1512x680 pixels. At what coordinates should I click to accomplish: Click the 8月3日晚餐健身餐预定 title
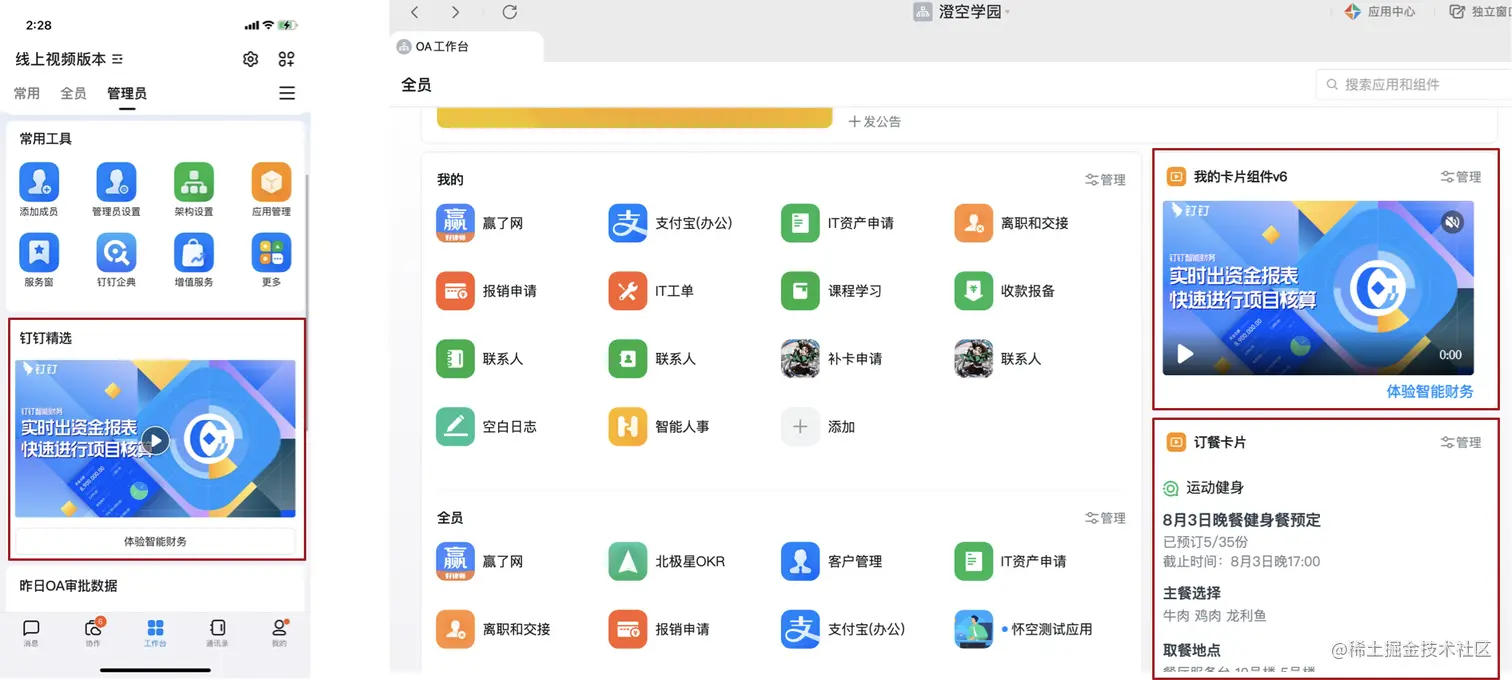(x=1242, y=520)
